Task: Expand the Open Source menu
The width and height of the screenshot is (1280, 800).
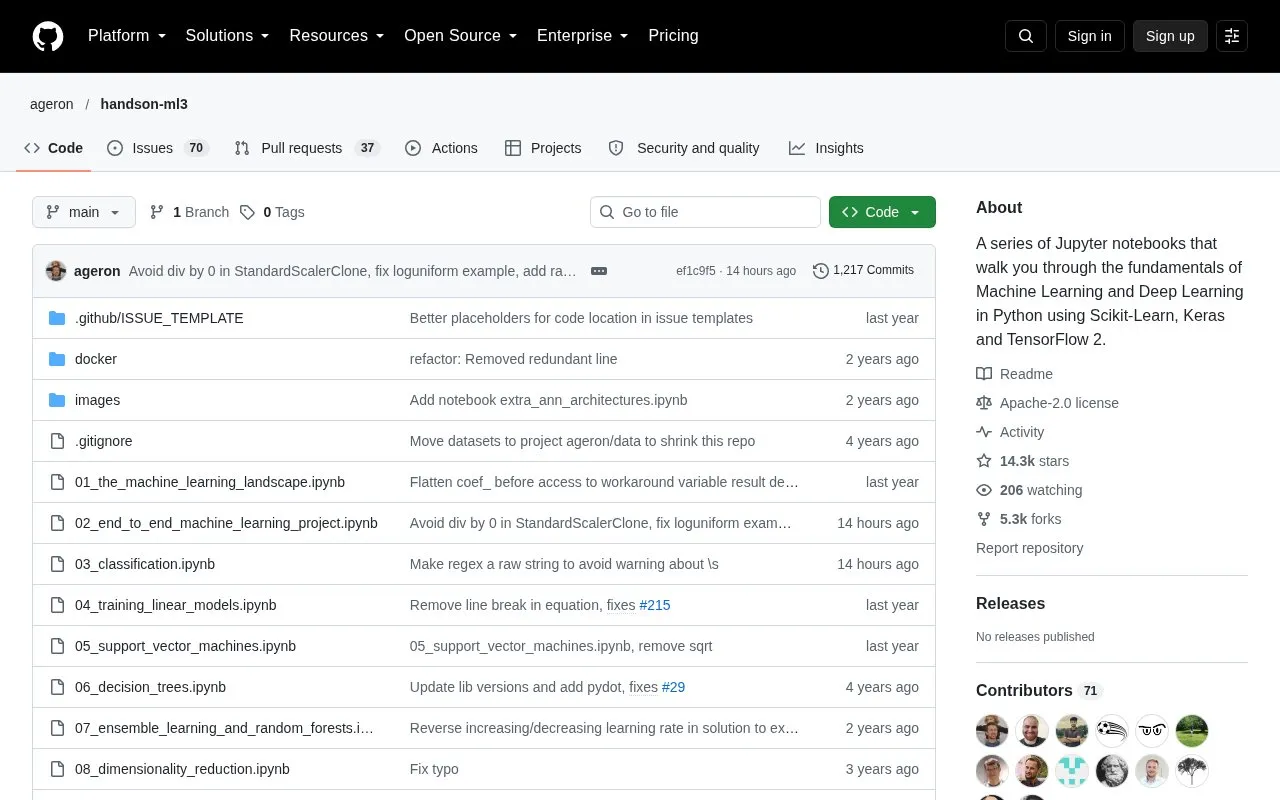Action: click(461, 36)
